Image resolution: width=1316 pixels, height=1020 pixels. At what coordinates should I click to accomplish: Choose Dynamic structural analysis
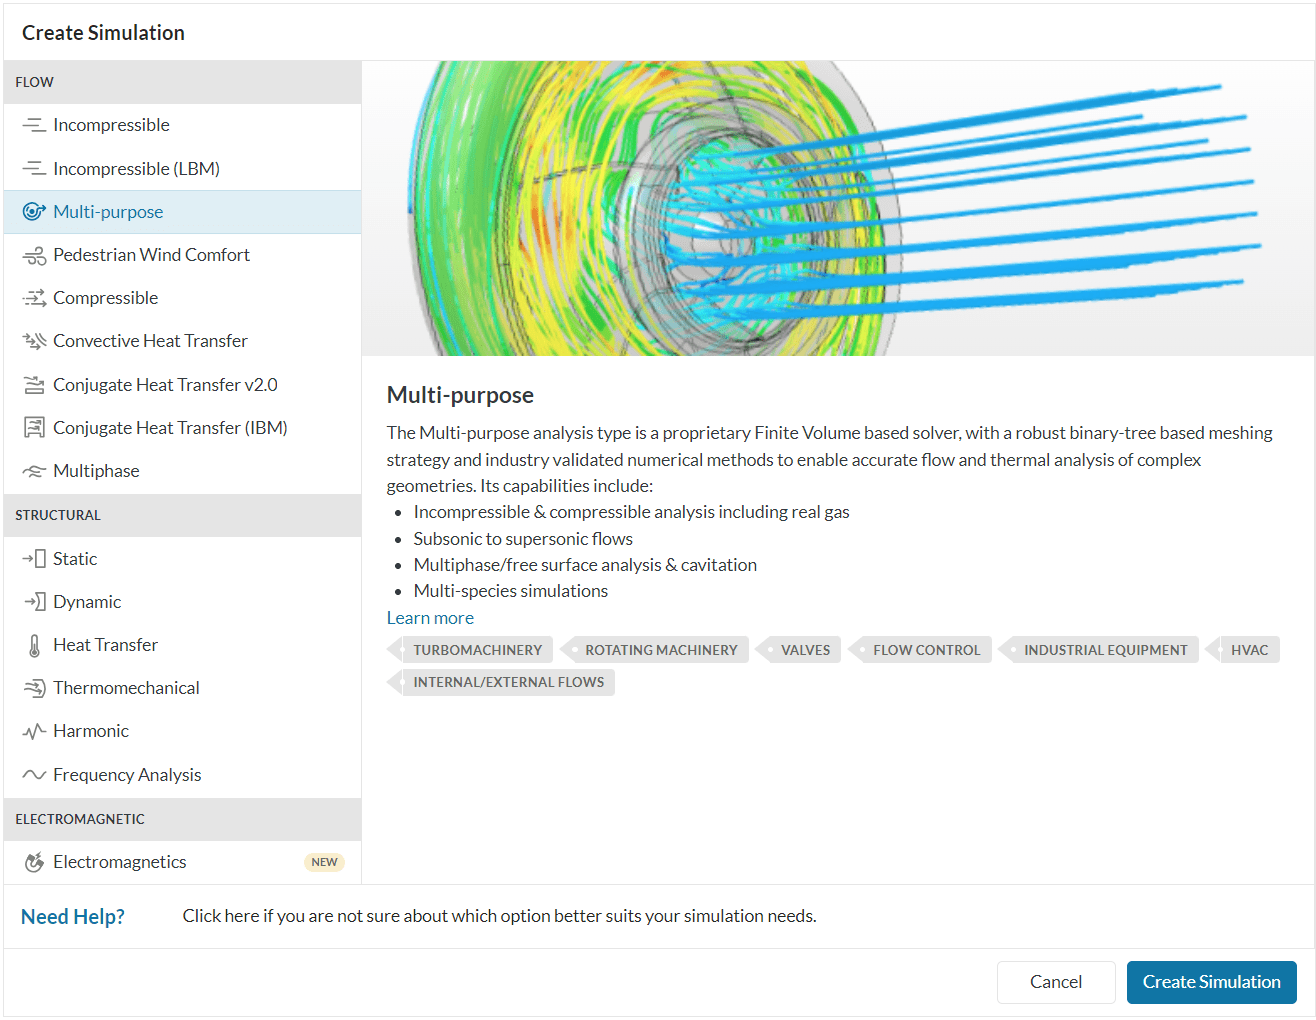pos(87,602)
